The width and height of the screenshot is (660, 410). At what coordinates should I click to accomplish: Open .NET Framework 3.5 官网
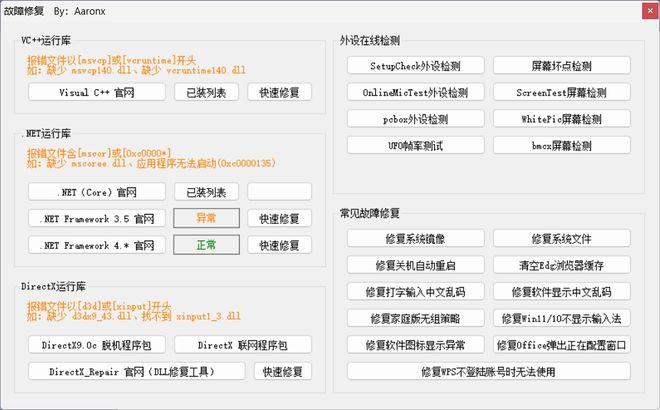[97, 218]
